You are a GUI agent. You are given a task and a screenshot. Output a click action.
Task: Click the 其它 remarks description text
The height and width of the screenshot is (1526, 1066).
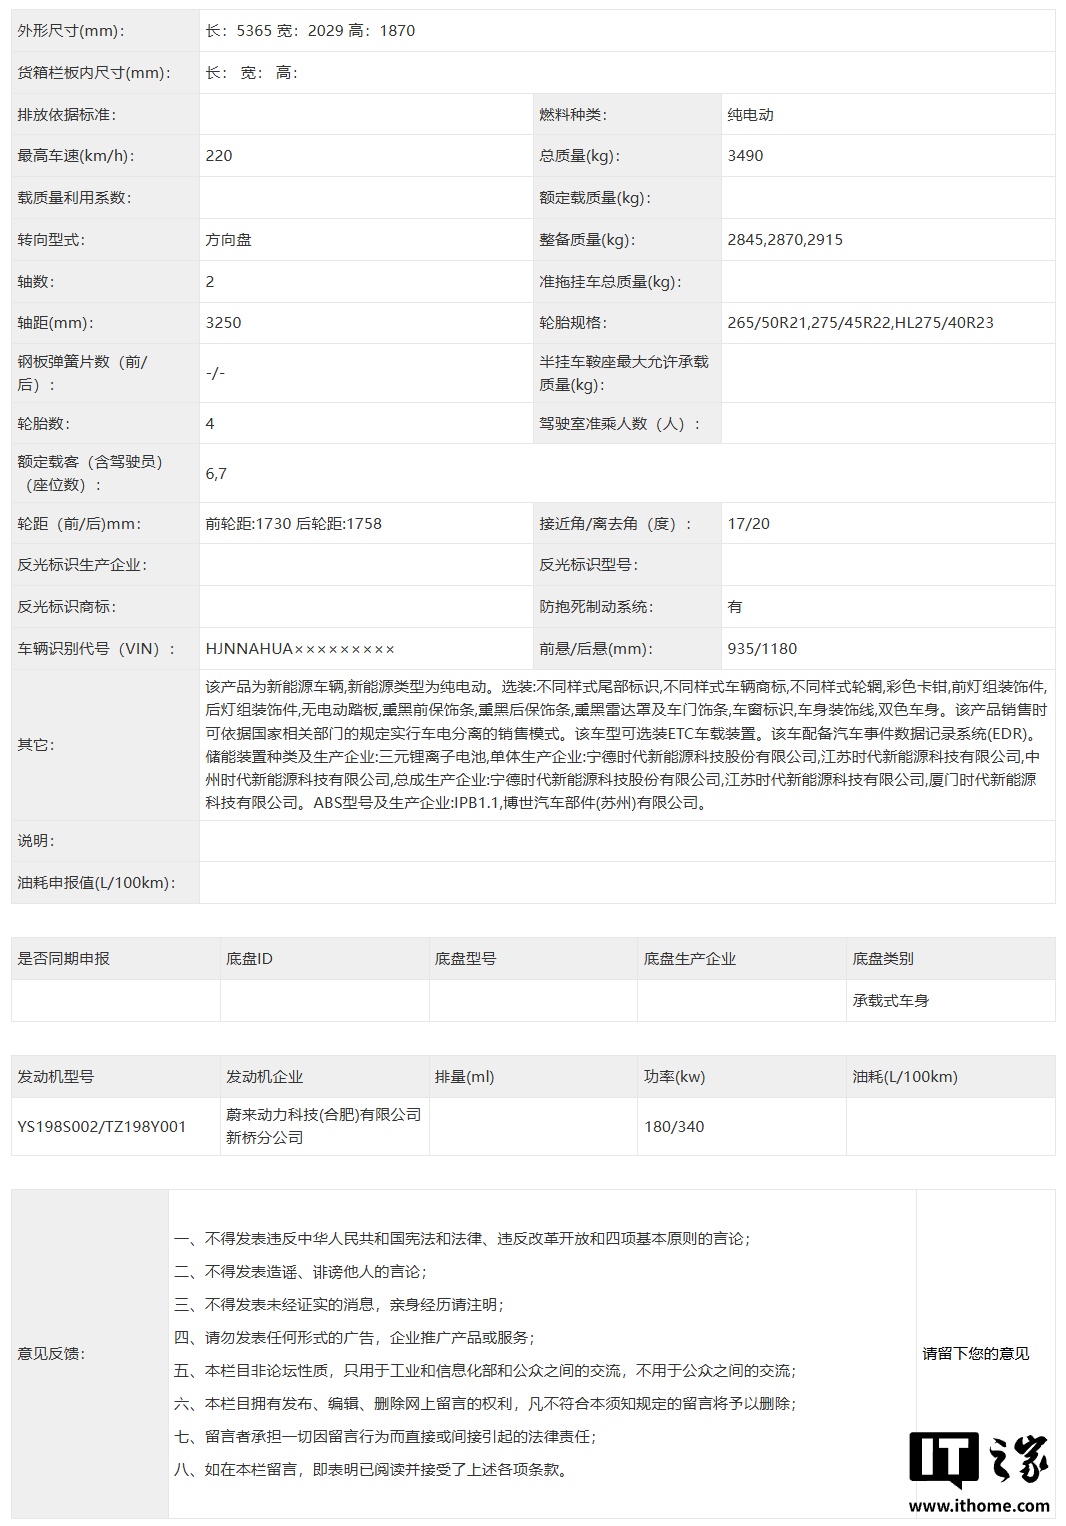(626, 744)
